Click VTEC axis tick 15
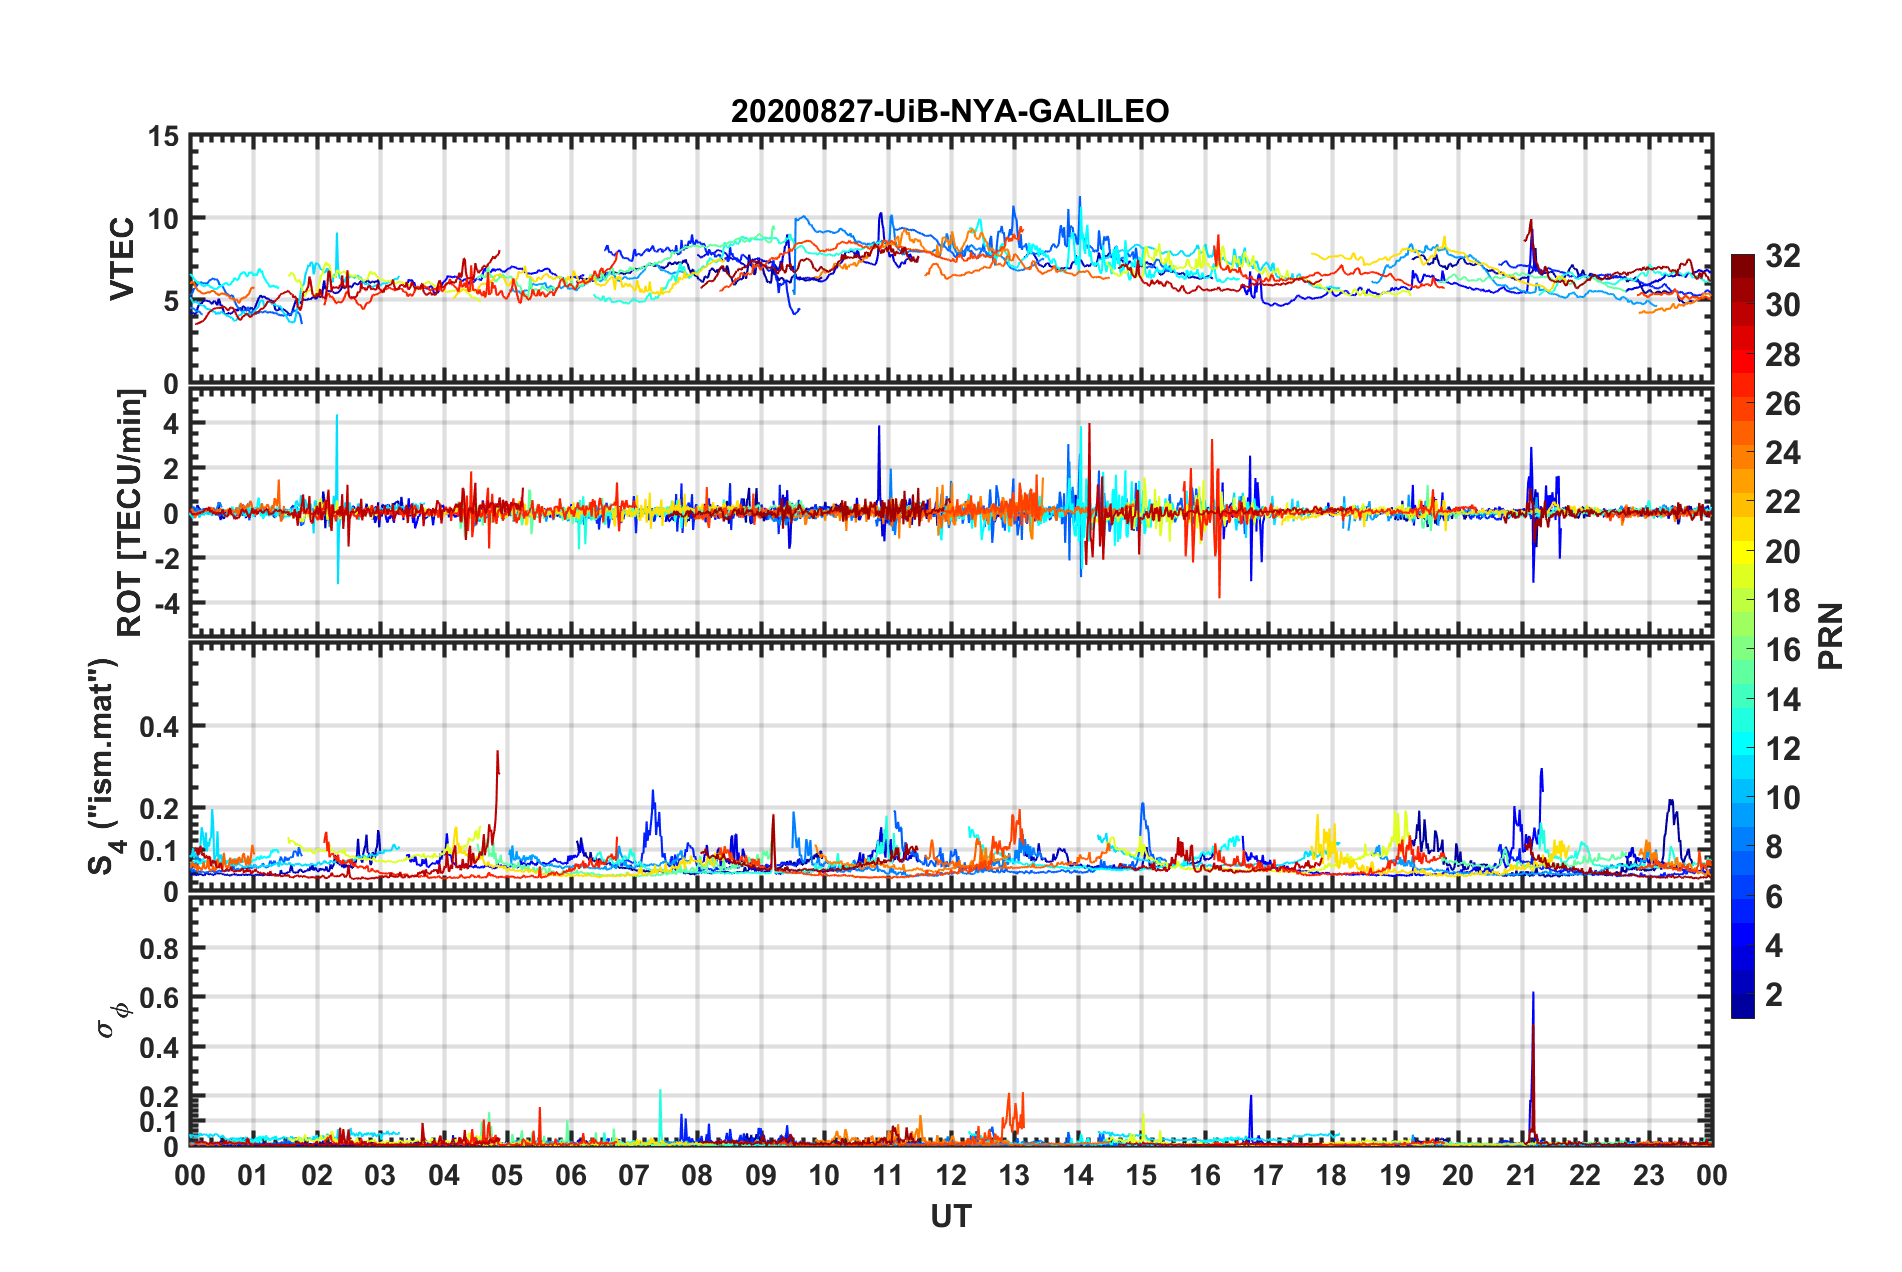Image resolution: width=1902 pixels, height=1272 pixels. 163,136
